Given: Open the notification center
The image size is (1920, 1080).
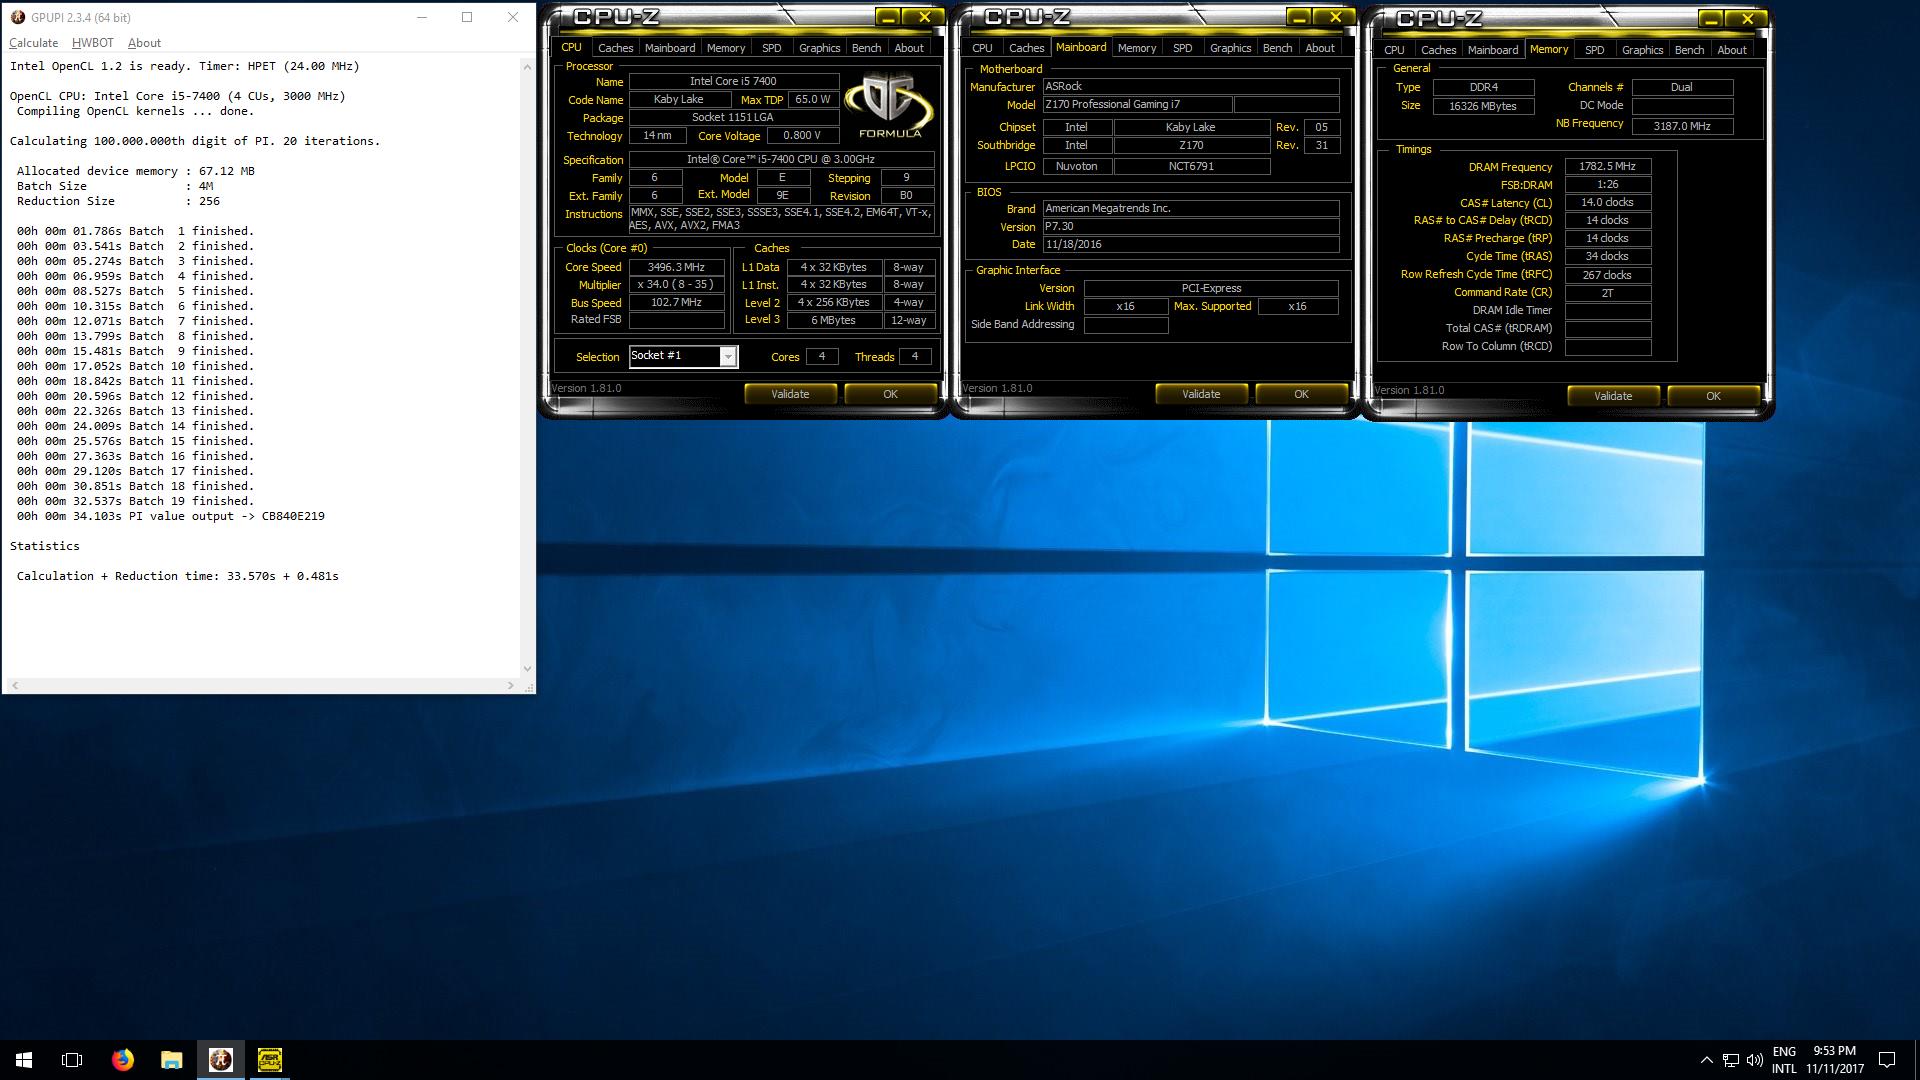Looking at the screenshot, I should click(1887, 1060).
